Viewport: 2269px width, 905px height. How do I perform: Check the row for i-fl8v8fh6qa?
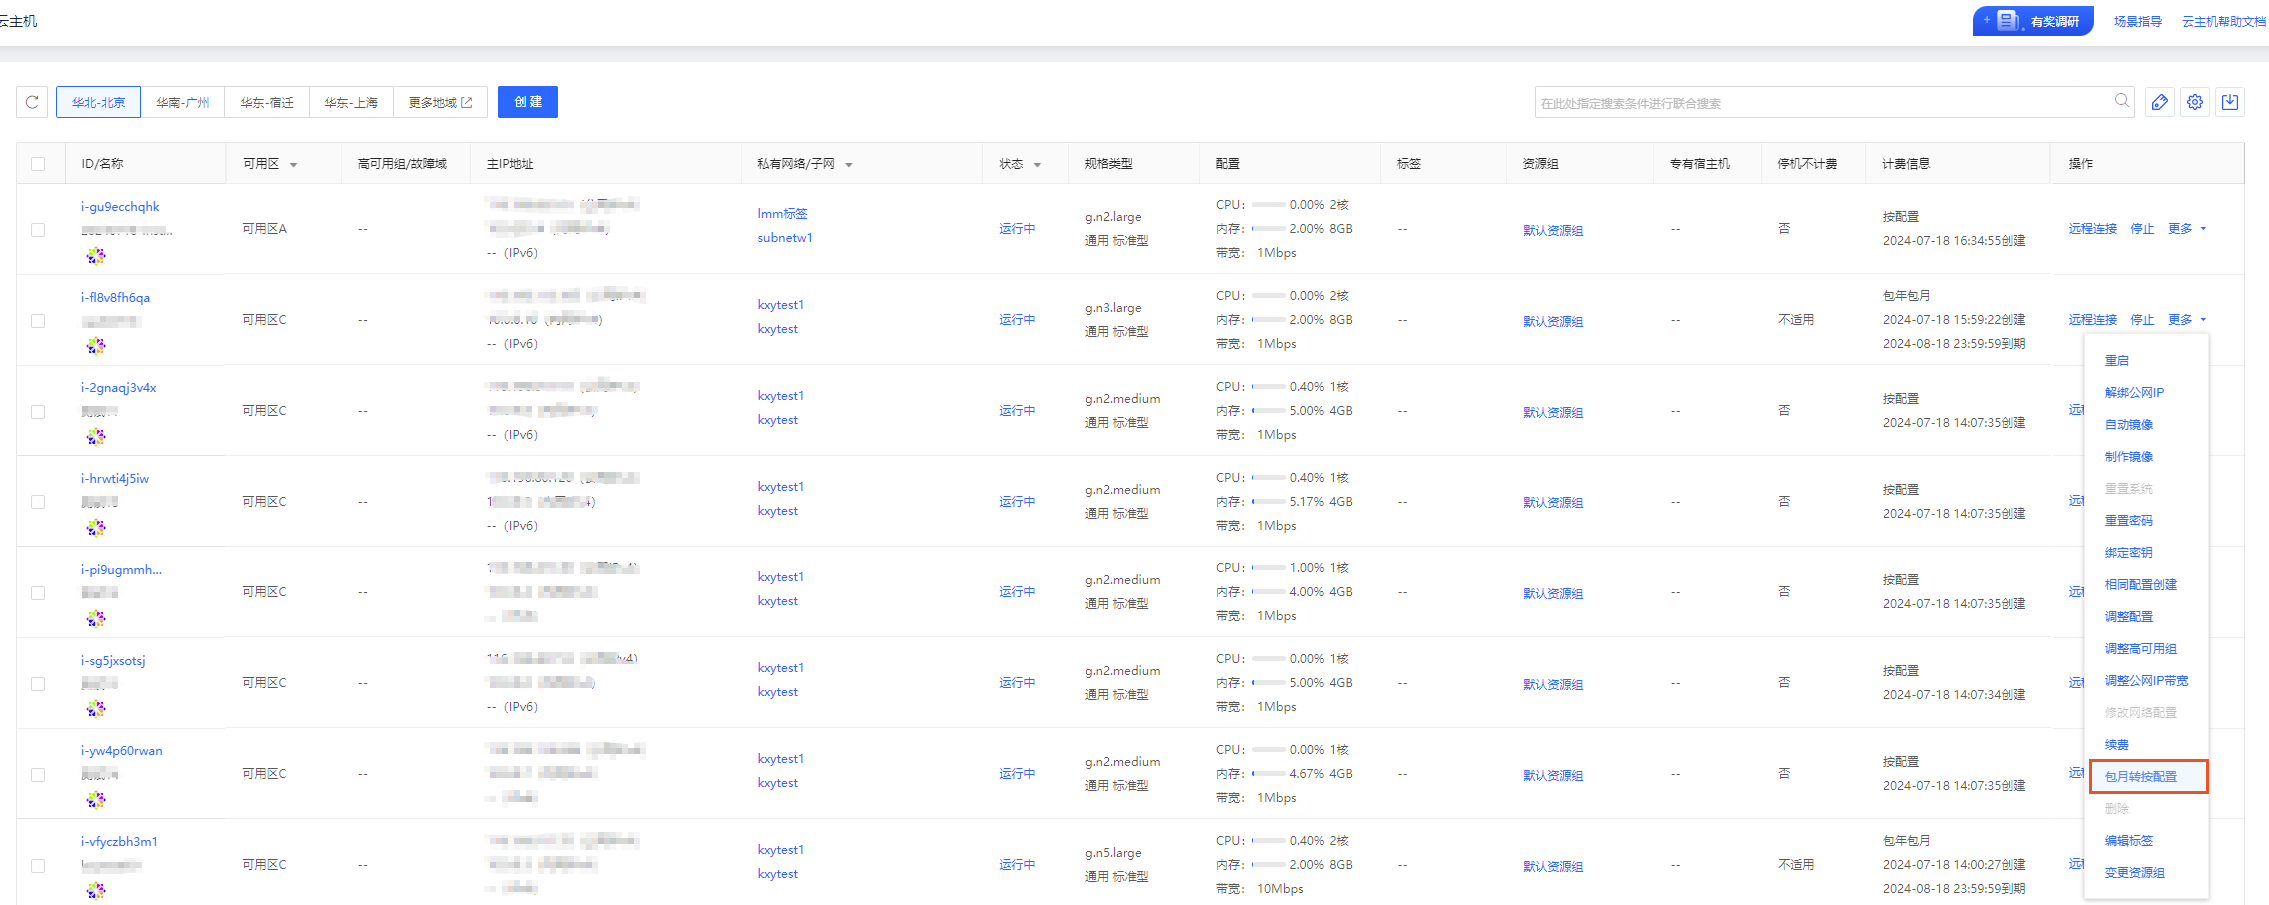(38, 321)
